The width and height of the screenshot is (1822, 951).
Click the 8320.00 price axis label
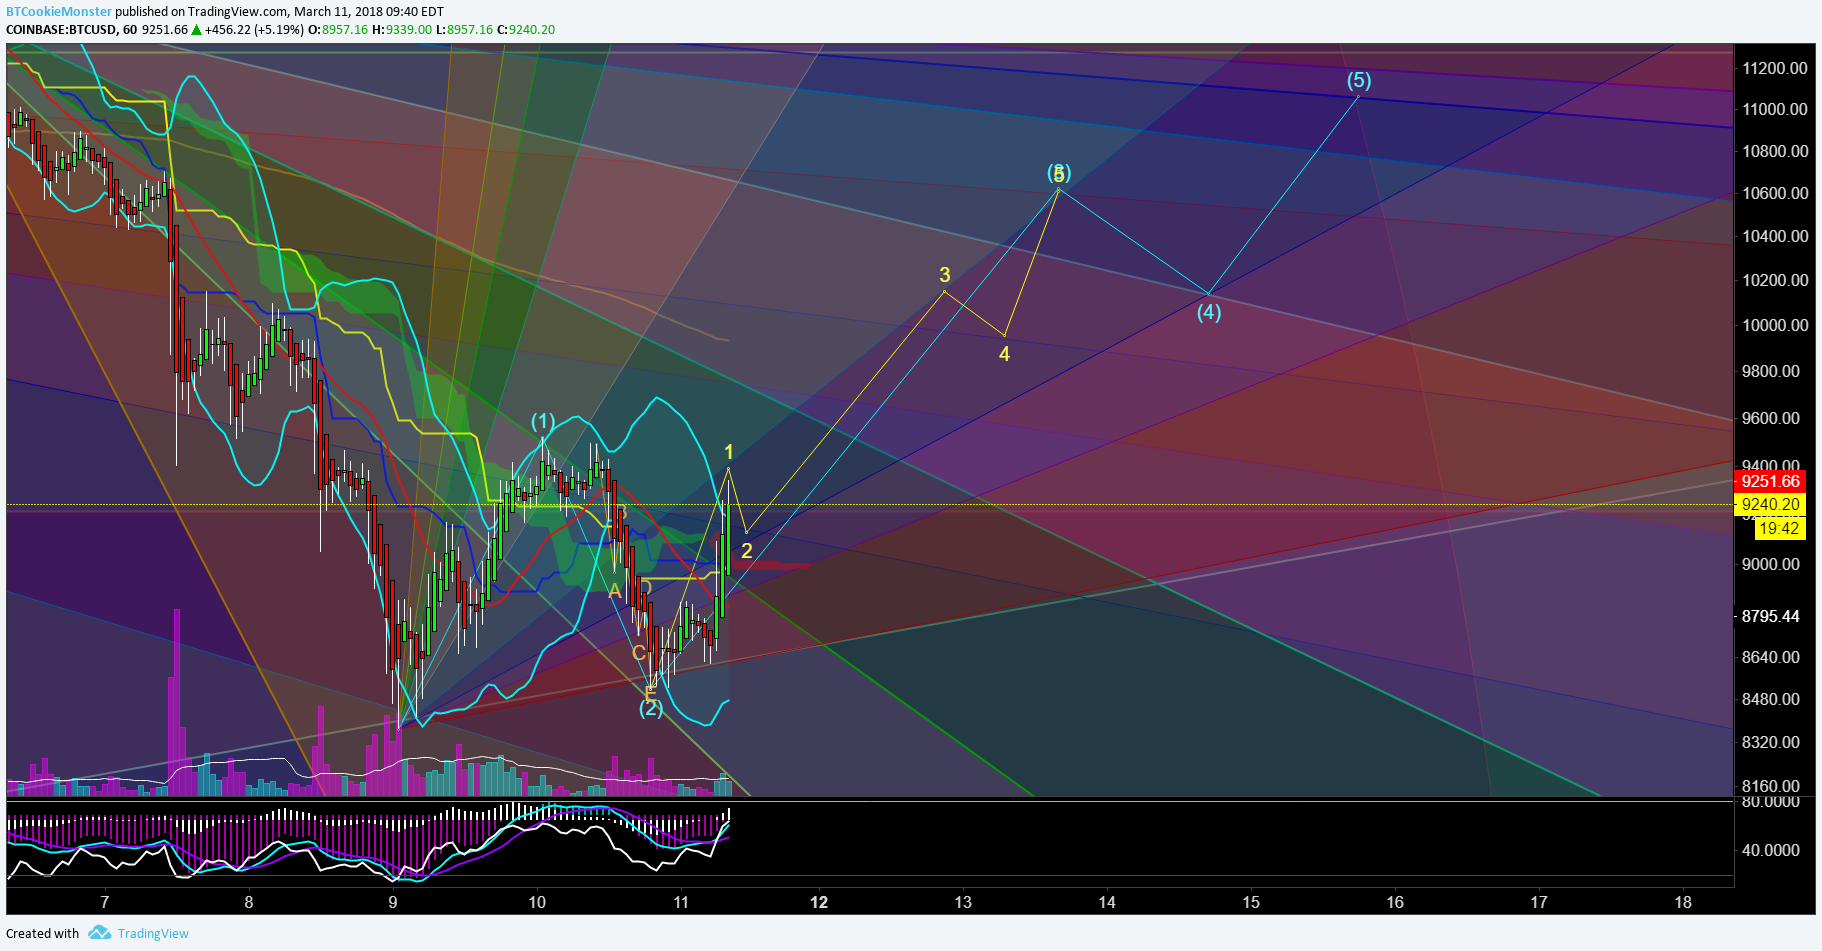[1771, 742]
